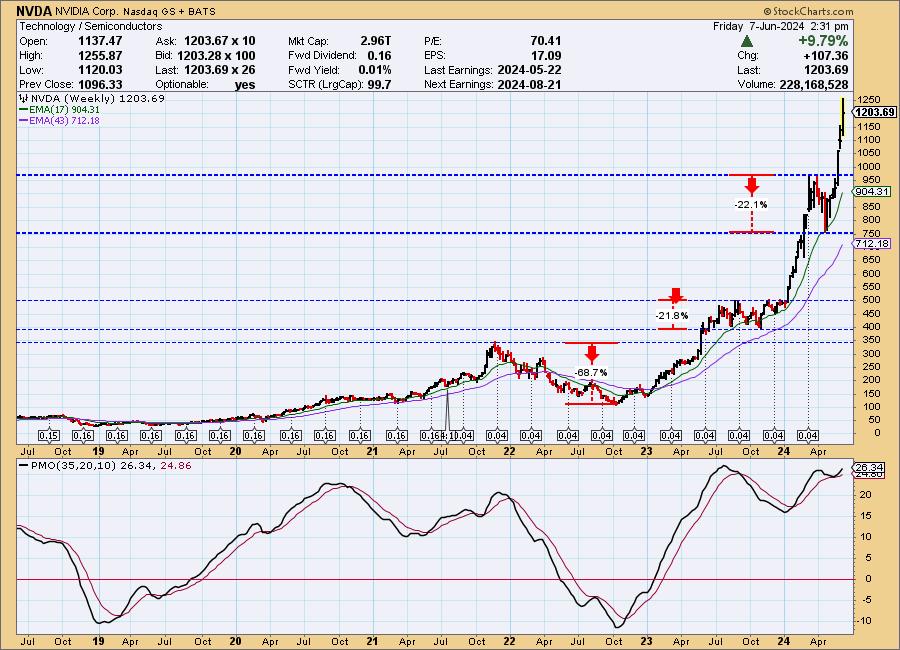Click the red down arrow above -22.1%
Screen dimensions: 900x650
tap(752, 185)
